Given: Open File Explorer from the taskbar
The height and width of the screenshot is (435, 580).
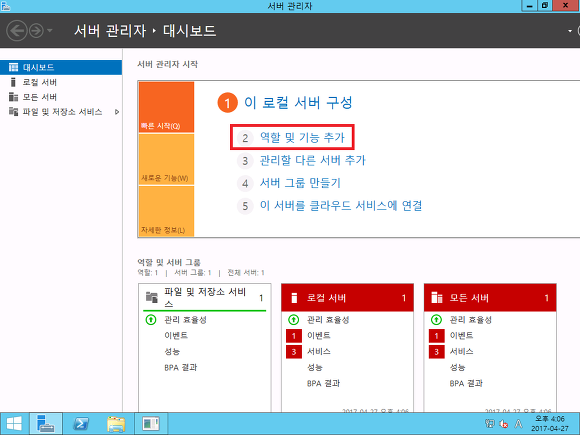Looking at the screenshot, I should click(116, 424).
